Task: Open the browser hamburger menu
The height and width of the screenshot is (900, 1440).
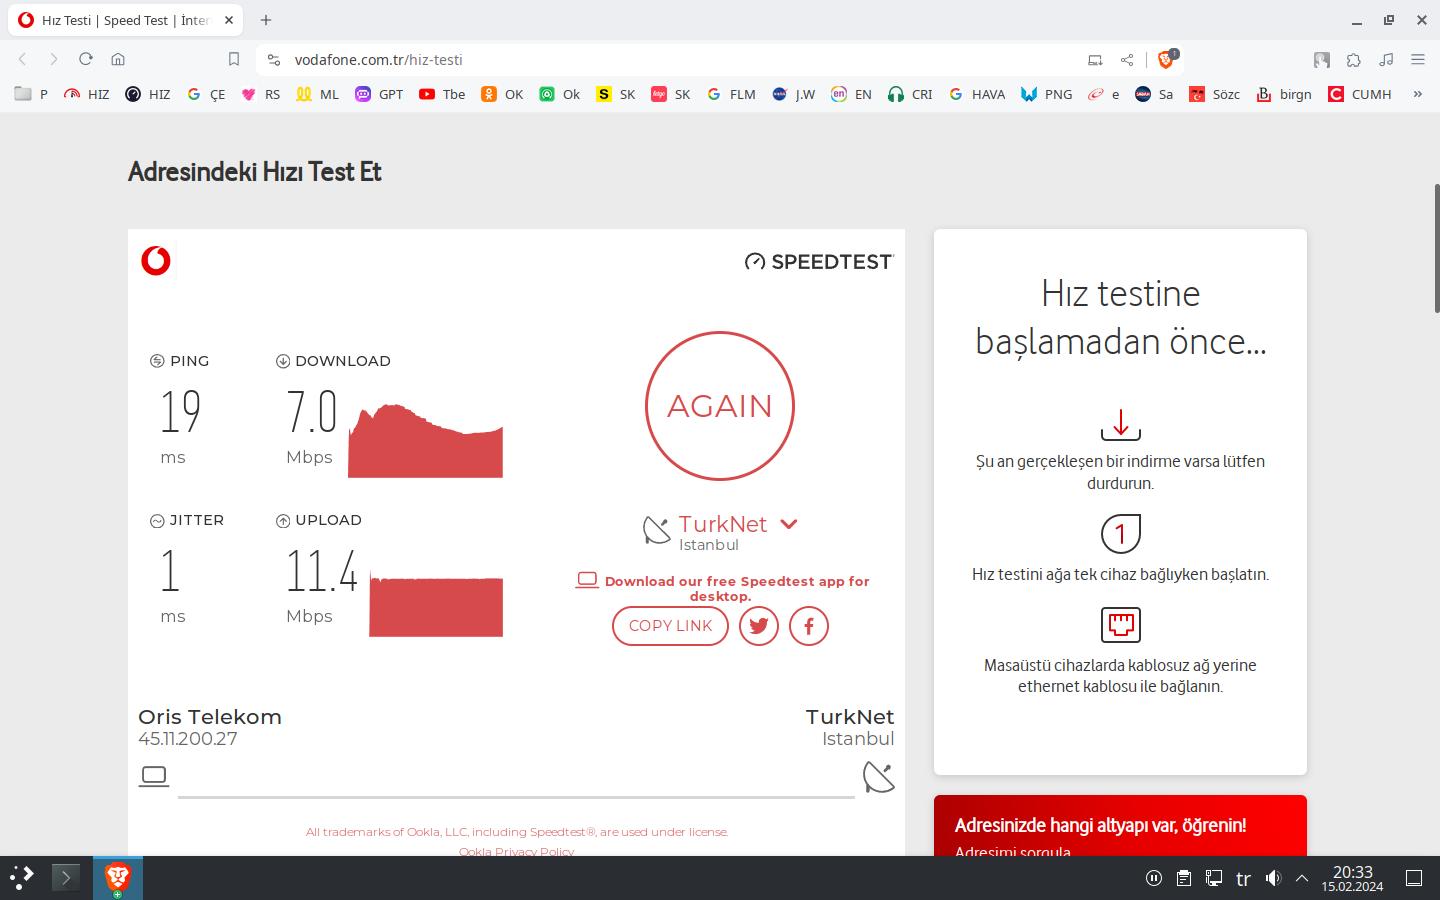Action: point(1418,59)
